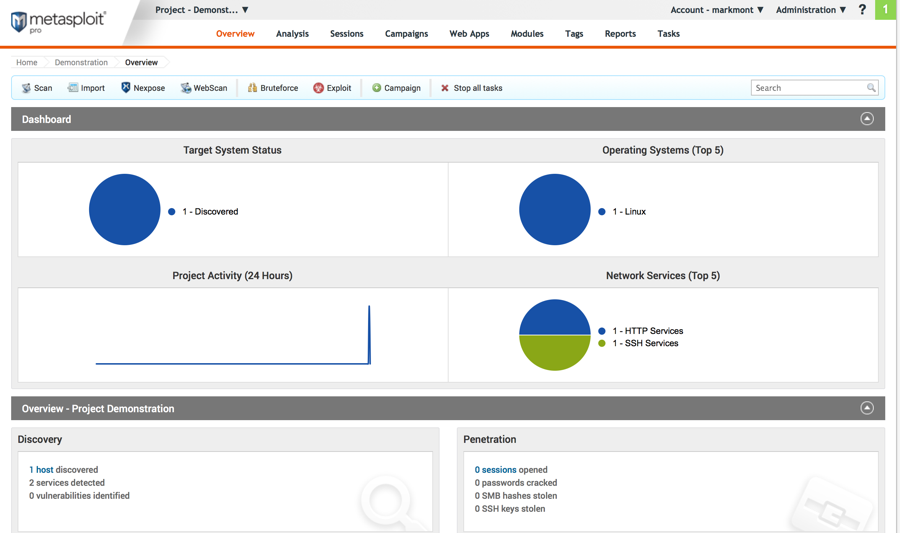Go to the Overview tab
This screenshot has width=900, height=533.
[235, 34]
